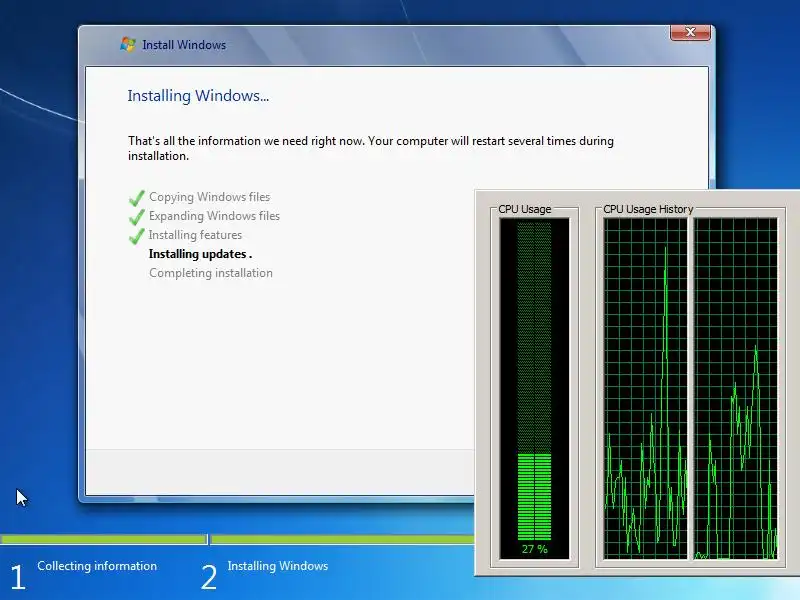Click the checkmark beside Installing features

(136, 236)
